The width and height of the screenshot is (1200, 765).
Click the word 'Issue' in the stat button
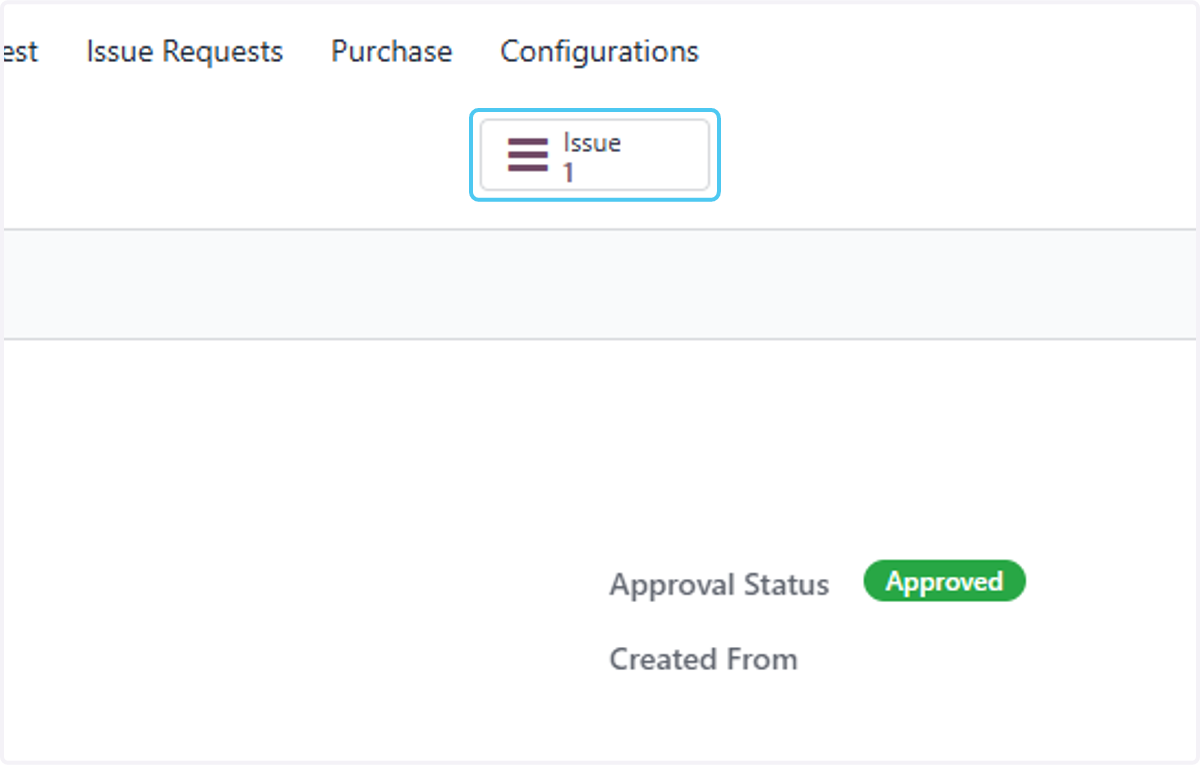click(592, 143)
